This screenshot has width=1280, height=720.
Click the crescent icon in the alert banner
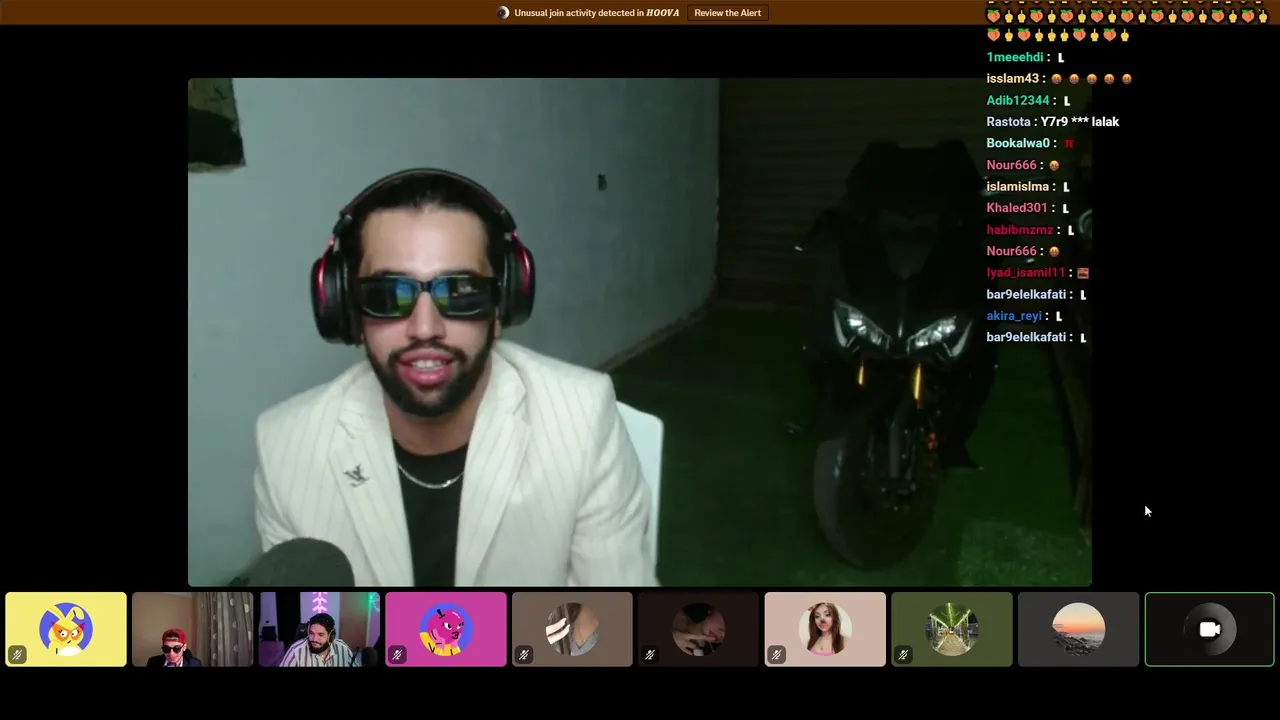[x=504, y=13]
